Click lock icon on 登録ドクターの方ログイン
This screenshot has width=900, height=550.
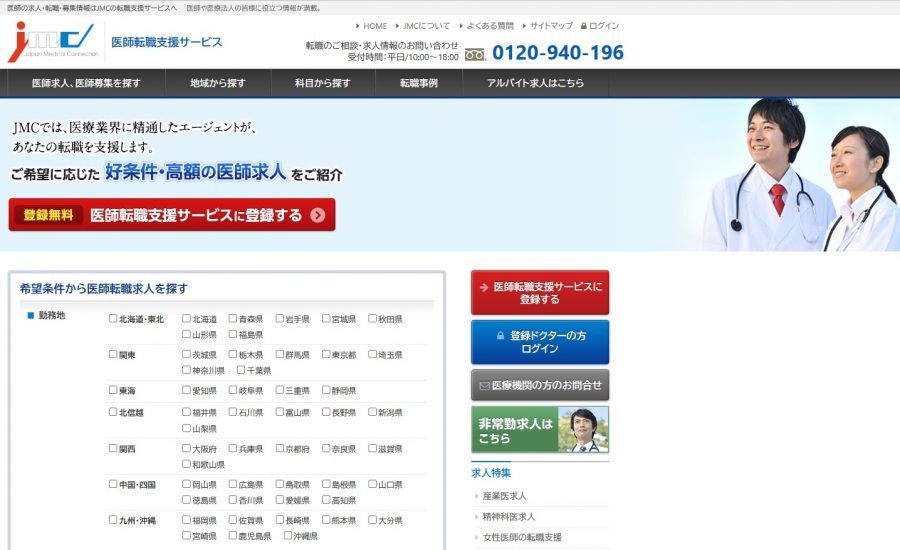(500, 335)
